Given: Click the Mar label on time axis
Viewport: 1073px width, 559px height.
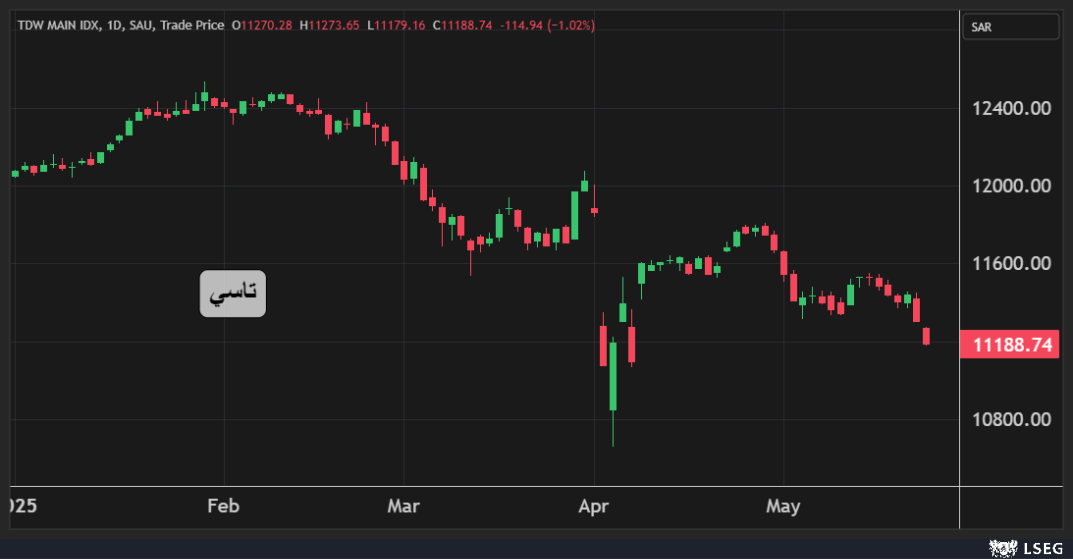Looking at the screenshot, I should [x=403, y=506].
